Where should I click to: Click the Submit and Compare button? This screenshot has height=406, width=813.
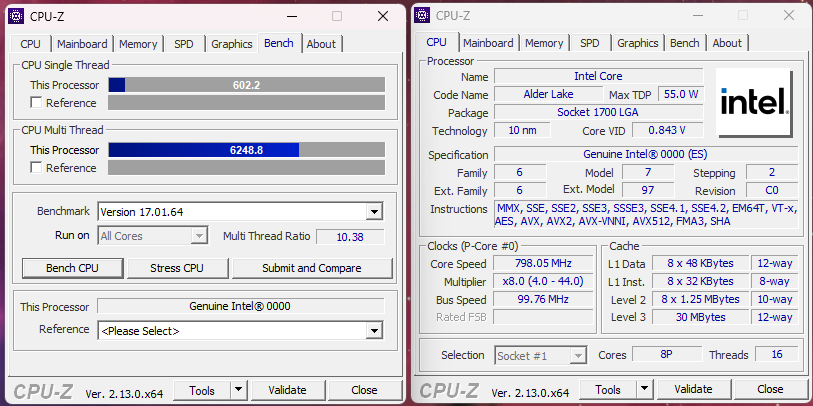coord(312,268)
